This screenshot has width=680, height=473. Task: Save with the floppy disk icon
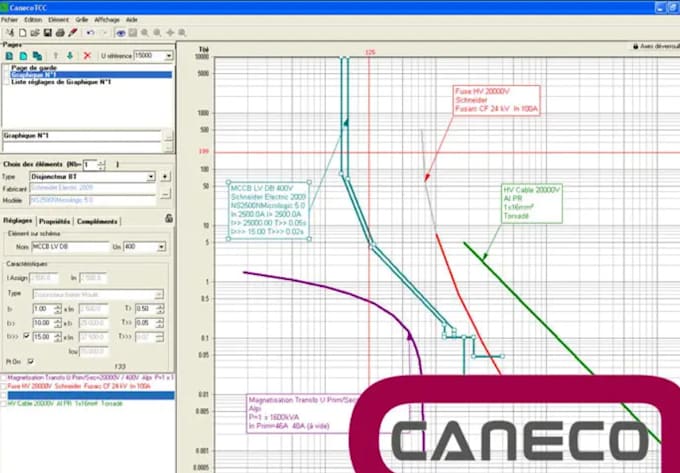(48, 33)
